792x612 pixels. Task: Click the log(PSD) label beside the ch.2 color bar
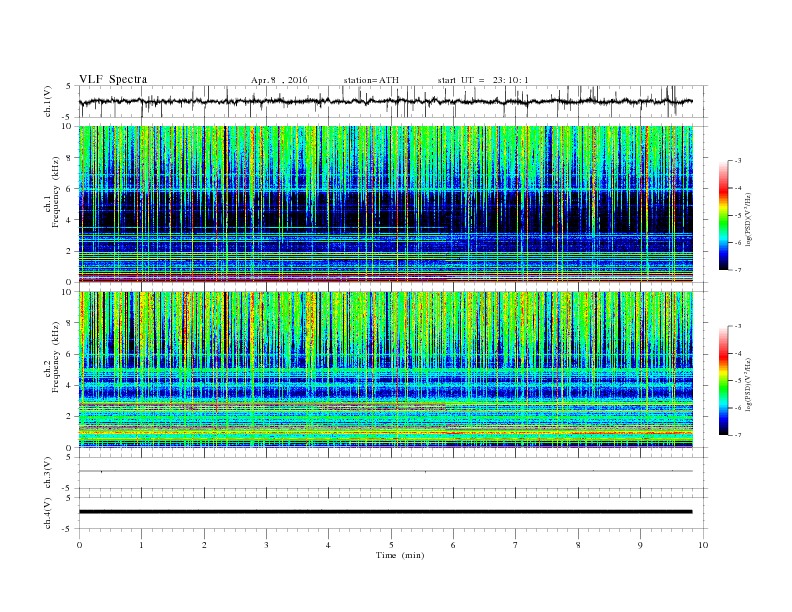pos(749,385)
